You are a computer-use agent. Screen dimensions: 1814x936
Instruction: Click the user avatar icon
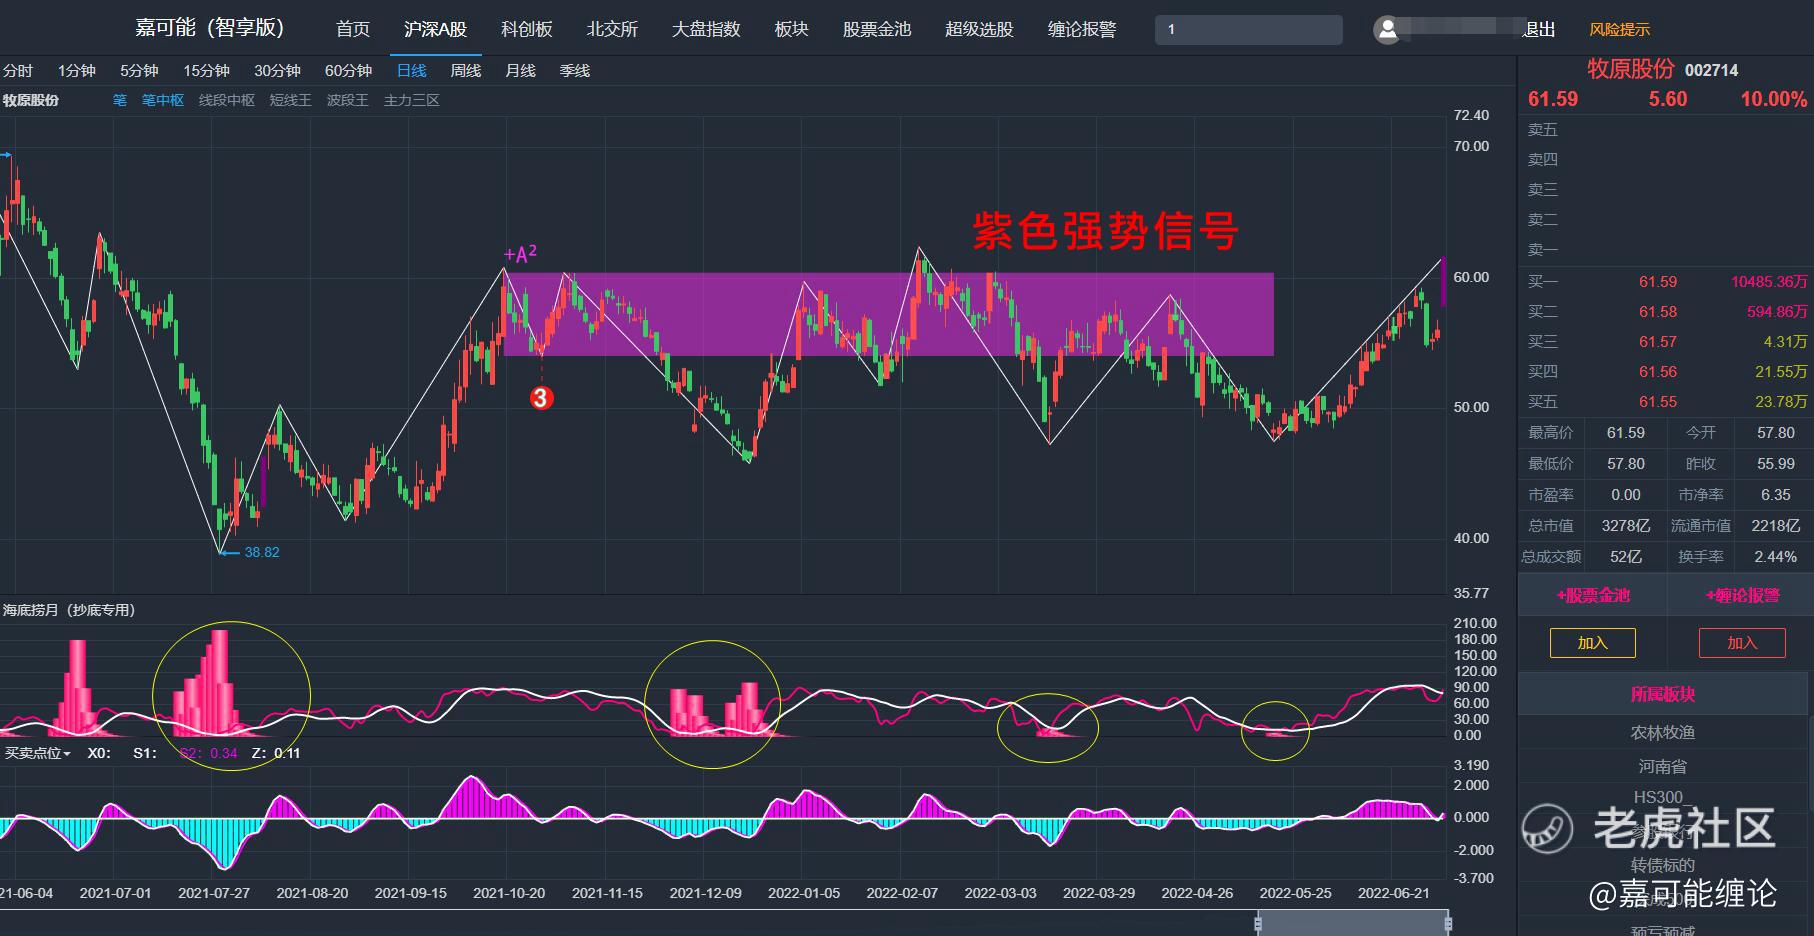pos(1387,30)
